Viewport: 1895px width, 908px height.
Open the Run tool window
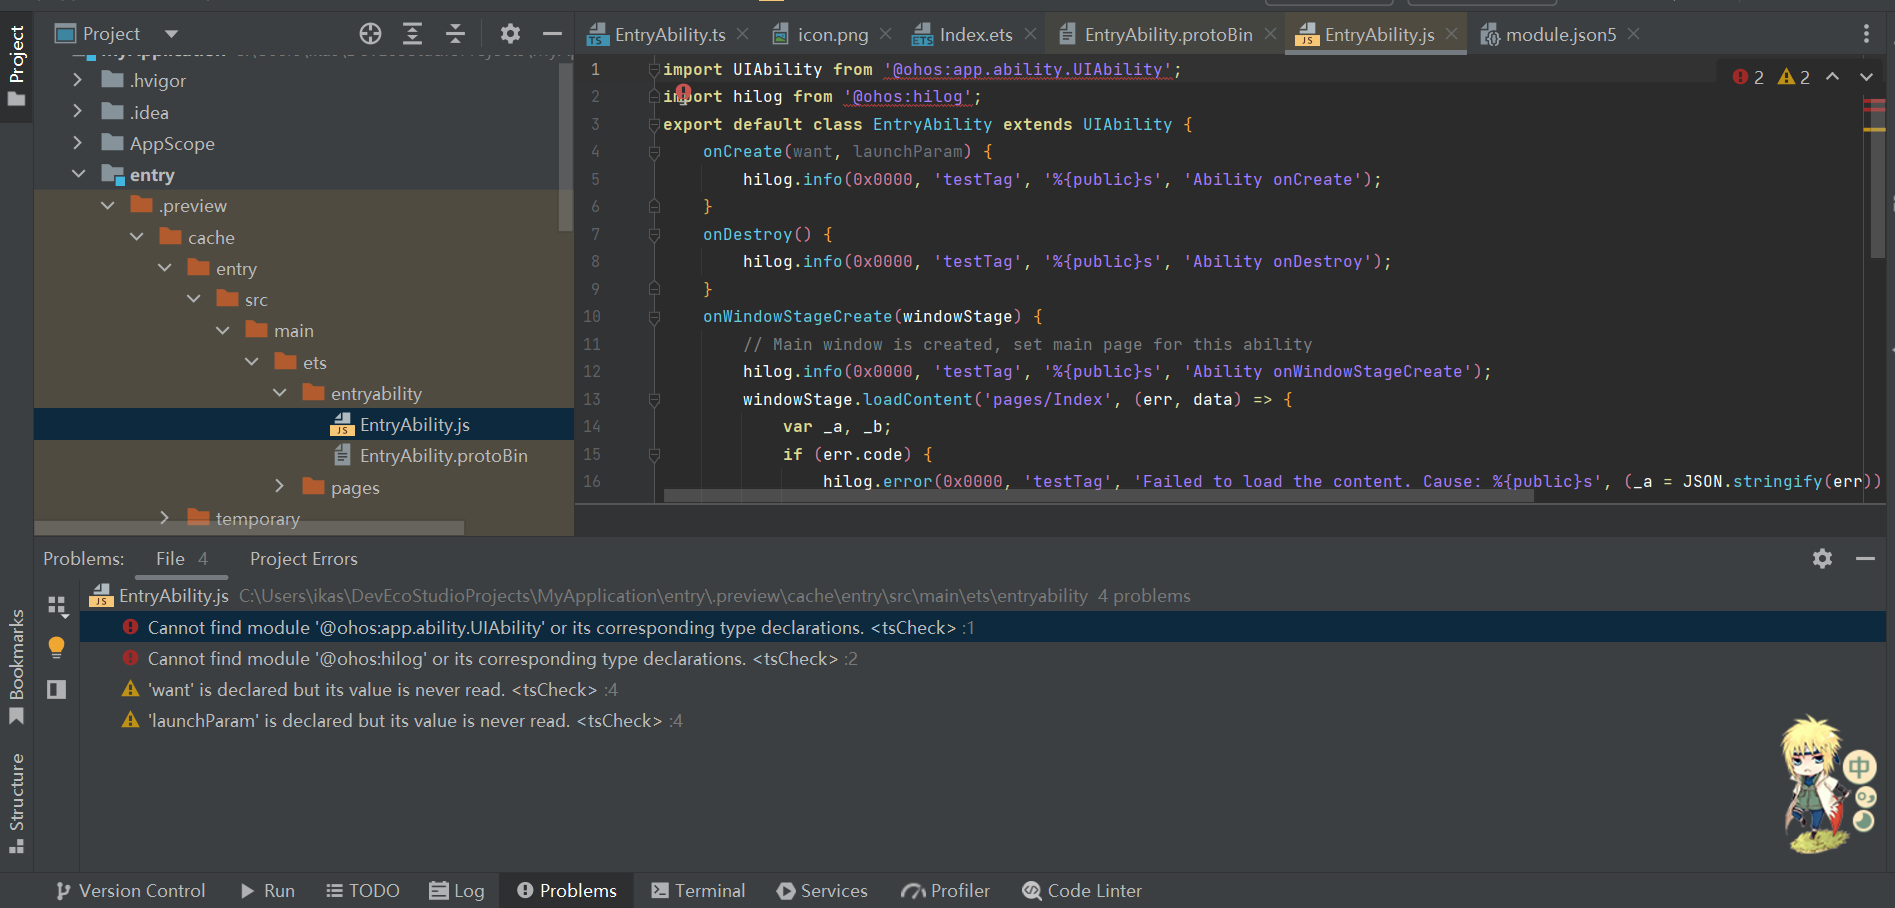267,890
